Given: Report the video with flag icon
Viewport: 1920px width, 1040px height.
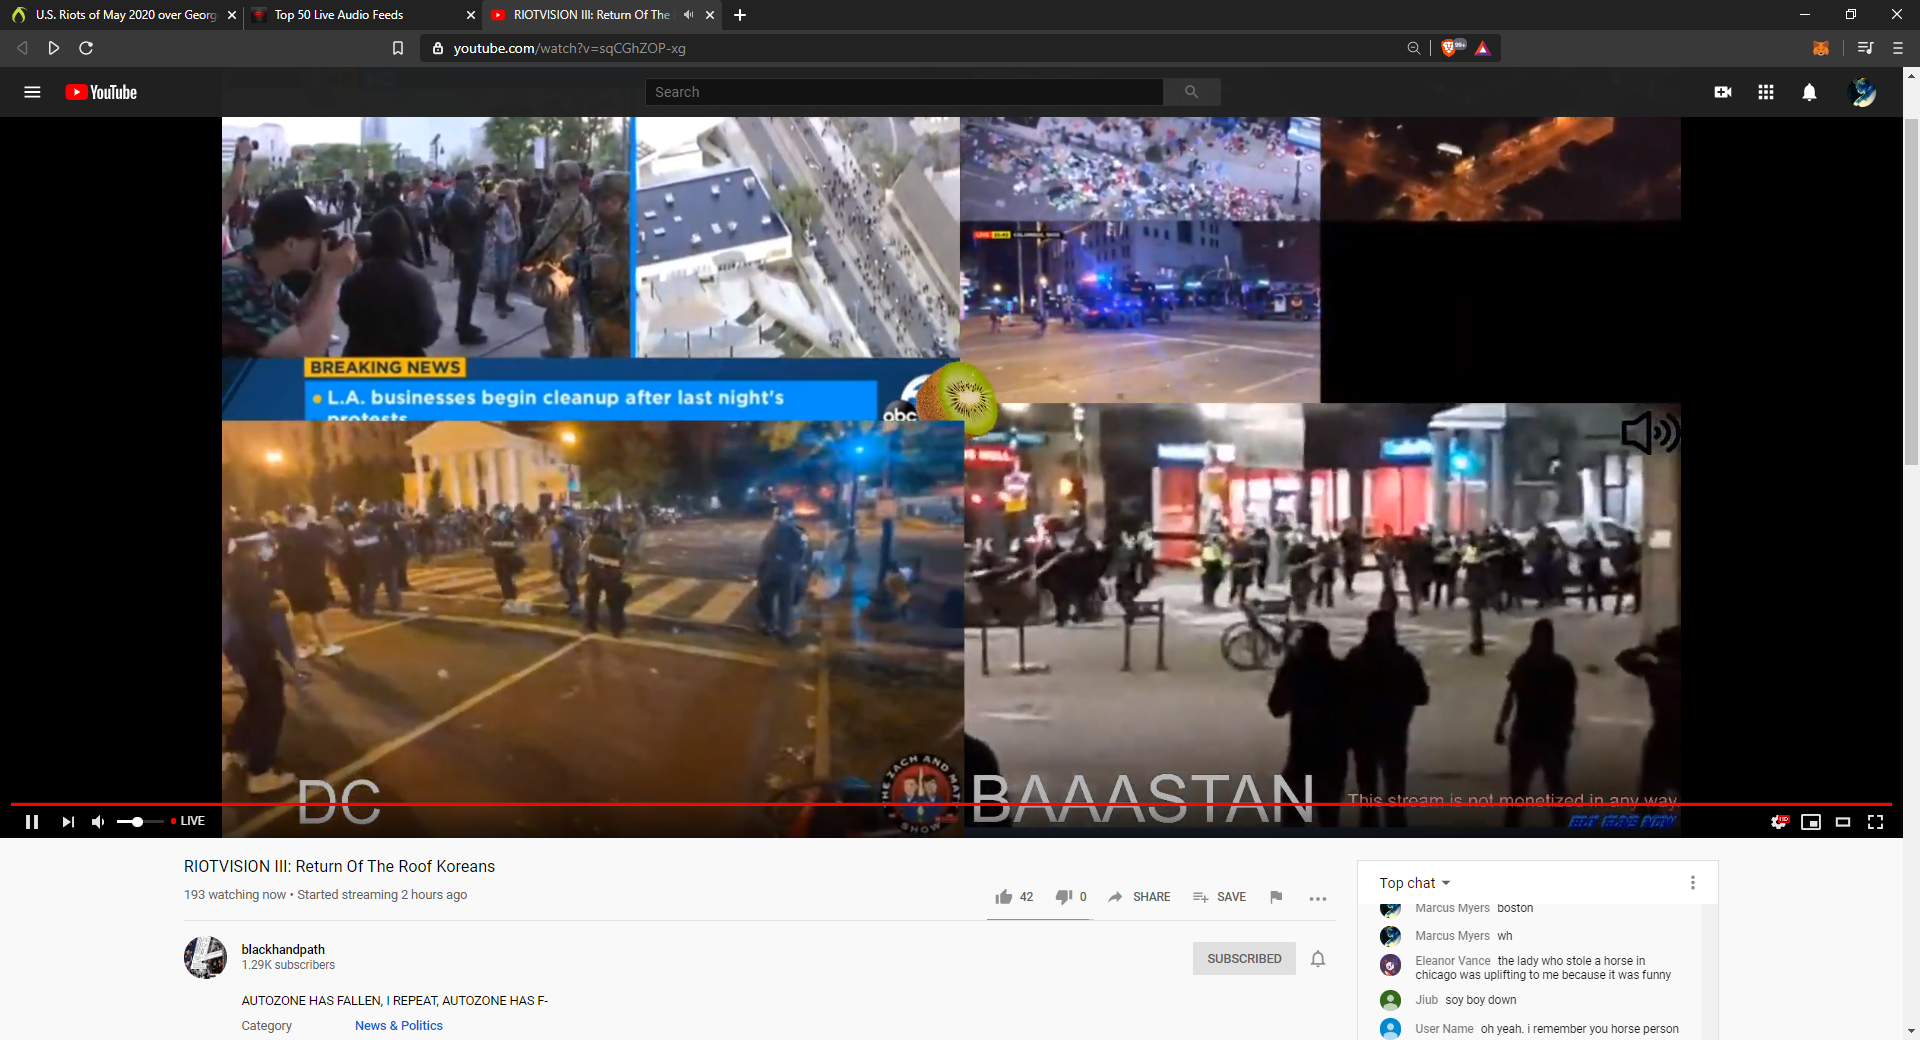Looking at the screenshot, I should tap(1276, 897).
